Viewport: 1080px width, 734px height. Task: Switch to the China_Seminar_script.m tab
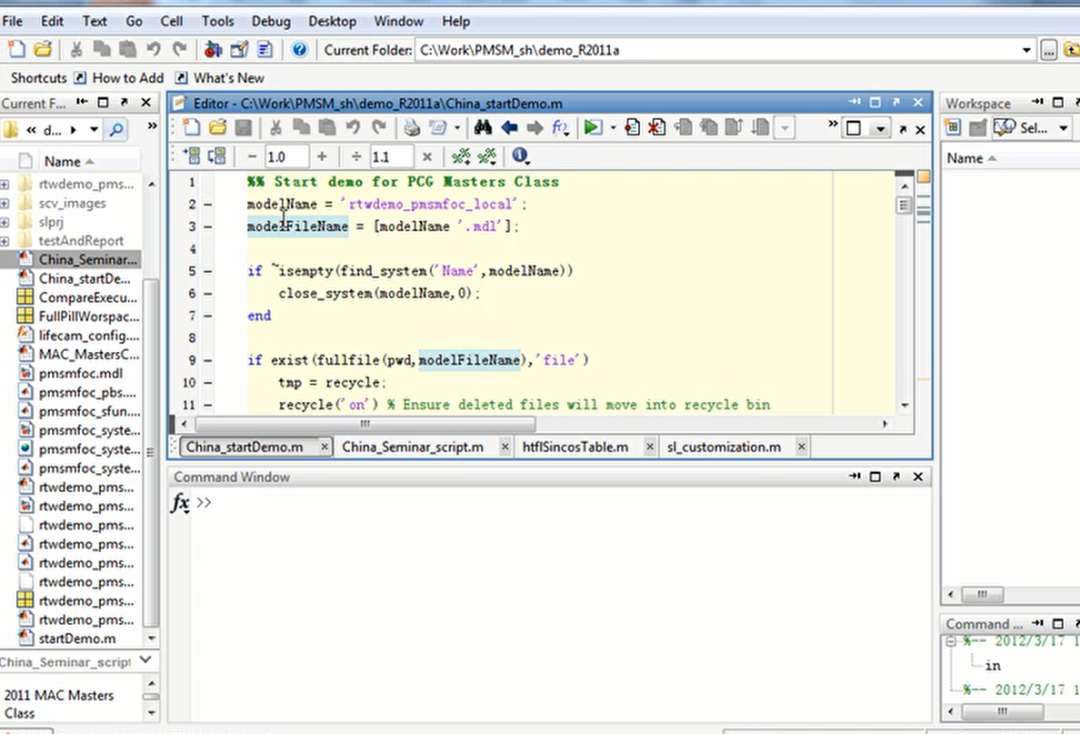pos(412,447)
